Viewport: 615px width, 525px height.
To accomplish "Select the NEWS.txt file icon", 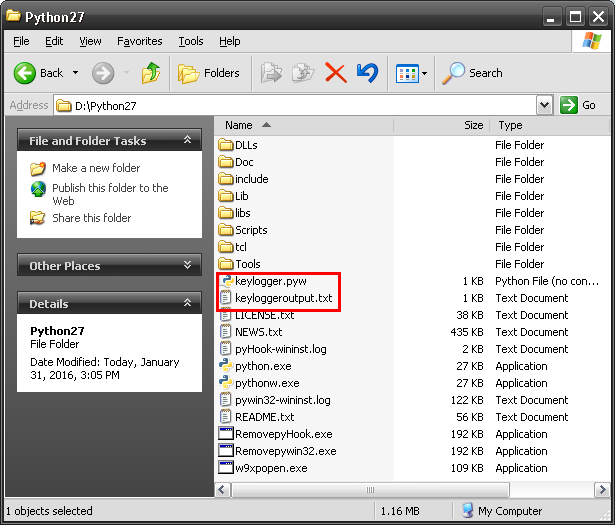I will [226, 332].
